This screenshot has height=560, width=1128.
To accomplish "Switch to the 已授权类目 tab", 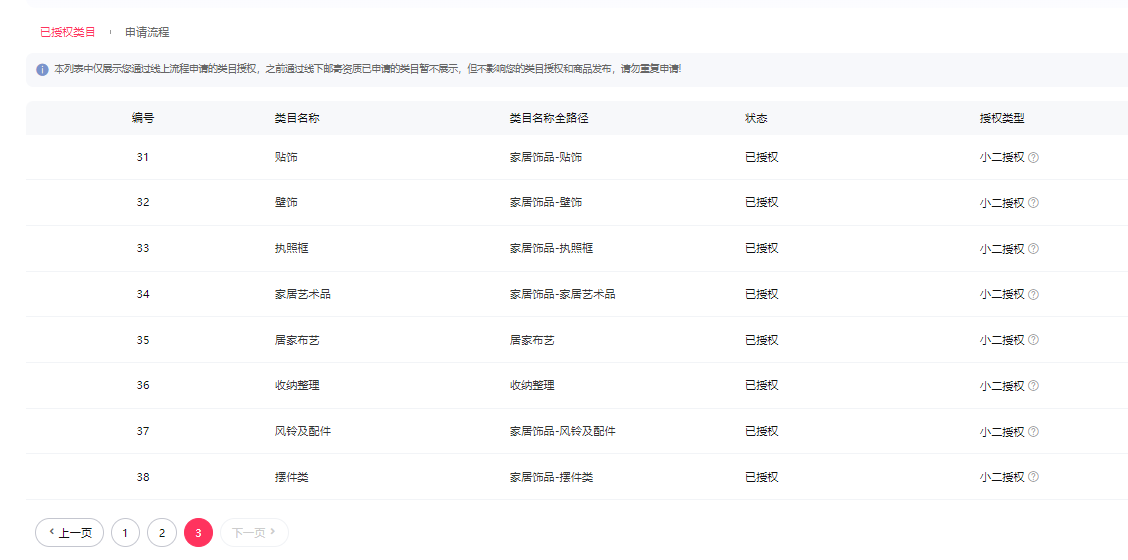I will [x=68, y=32].
